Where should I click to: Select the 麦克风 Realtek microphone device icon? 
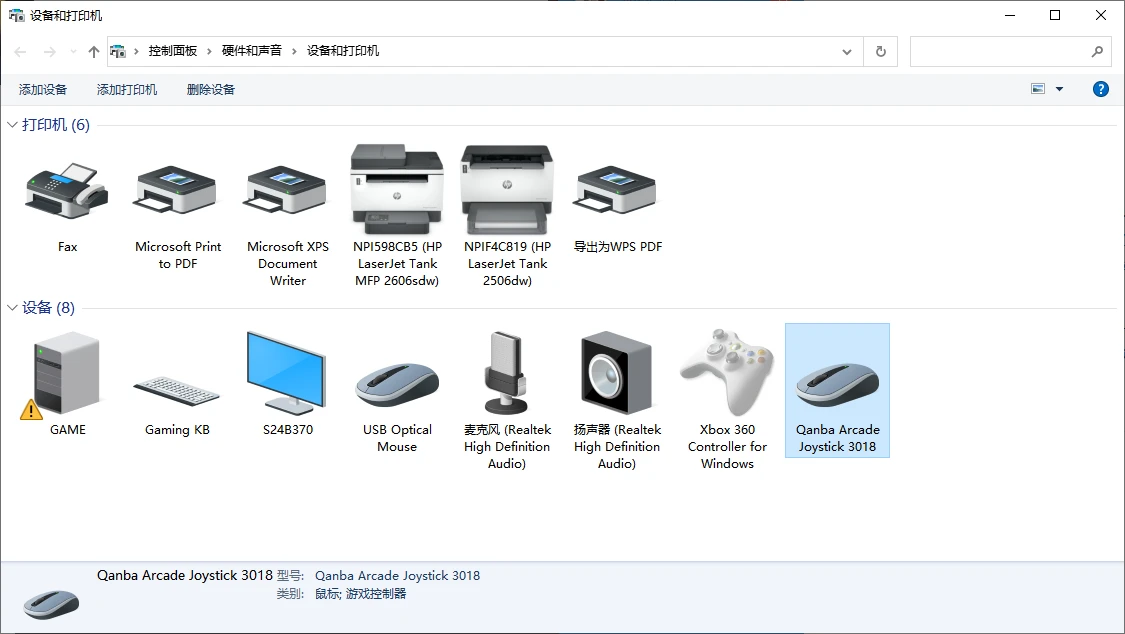click(507, 373)
